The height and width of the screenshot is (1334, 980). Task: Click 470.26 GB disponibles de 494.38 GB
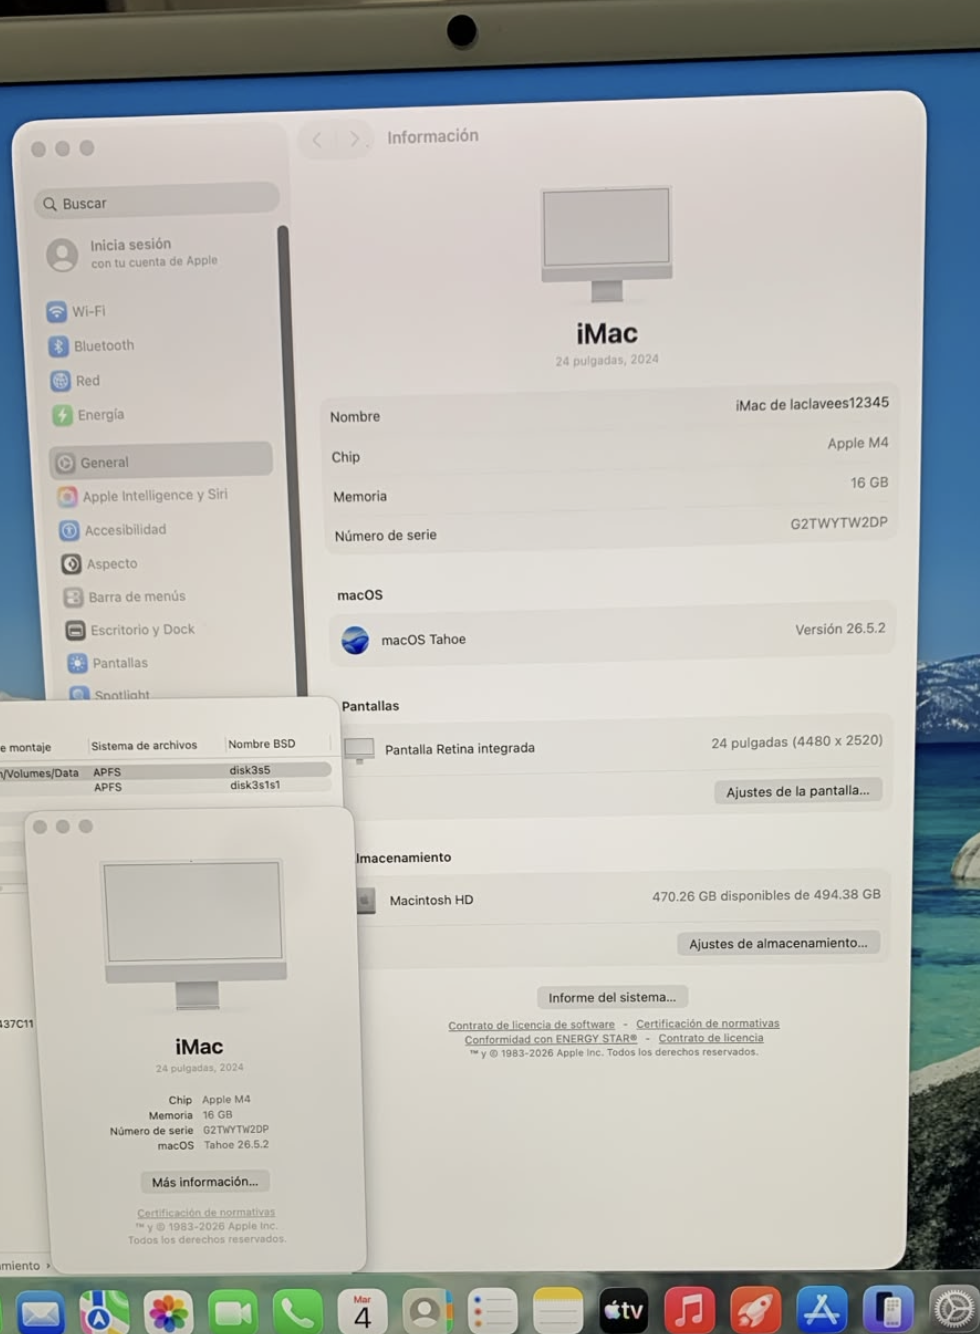766,895
